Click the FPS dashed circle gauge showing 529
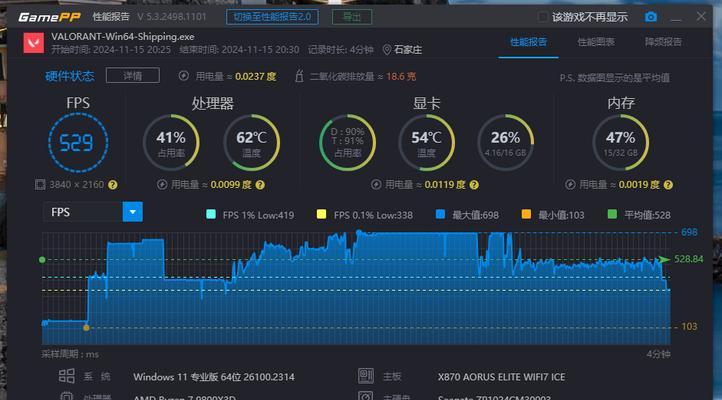This screenshot has width=722, height=400. [78, 143]
